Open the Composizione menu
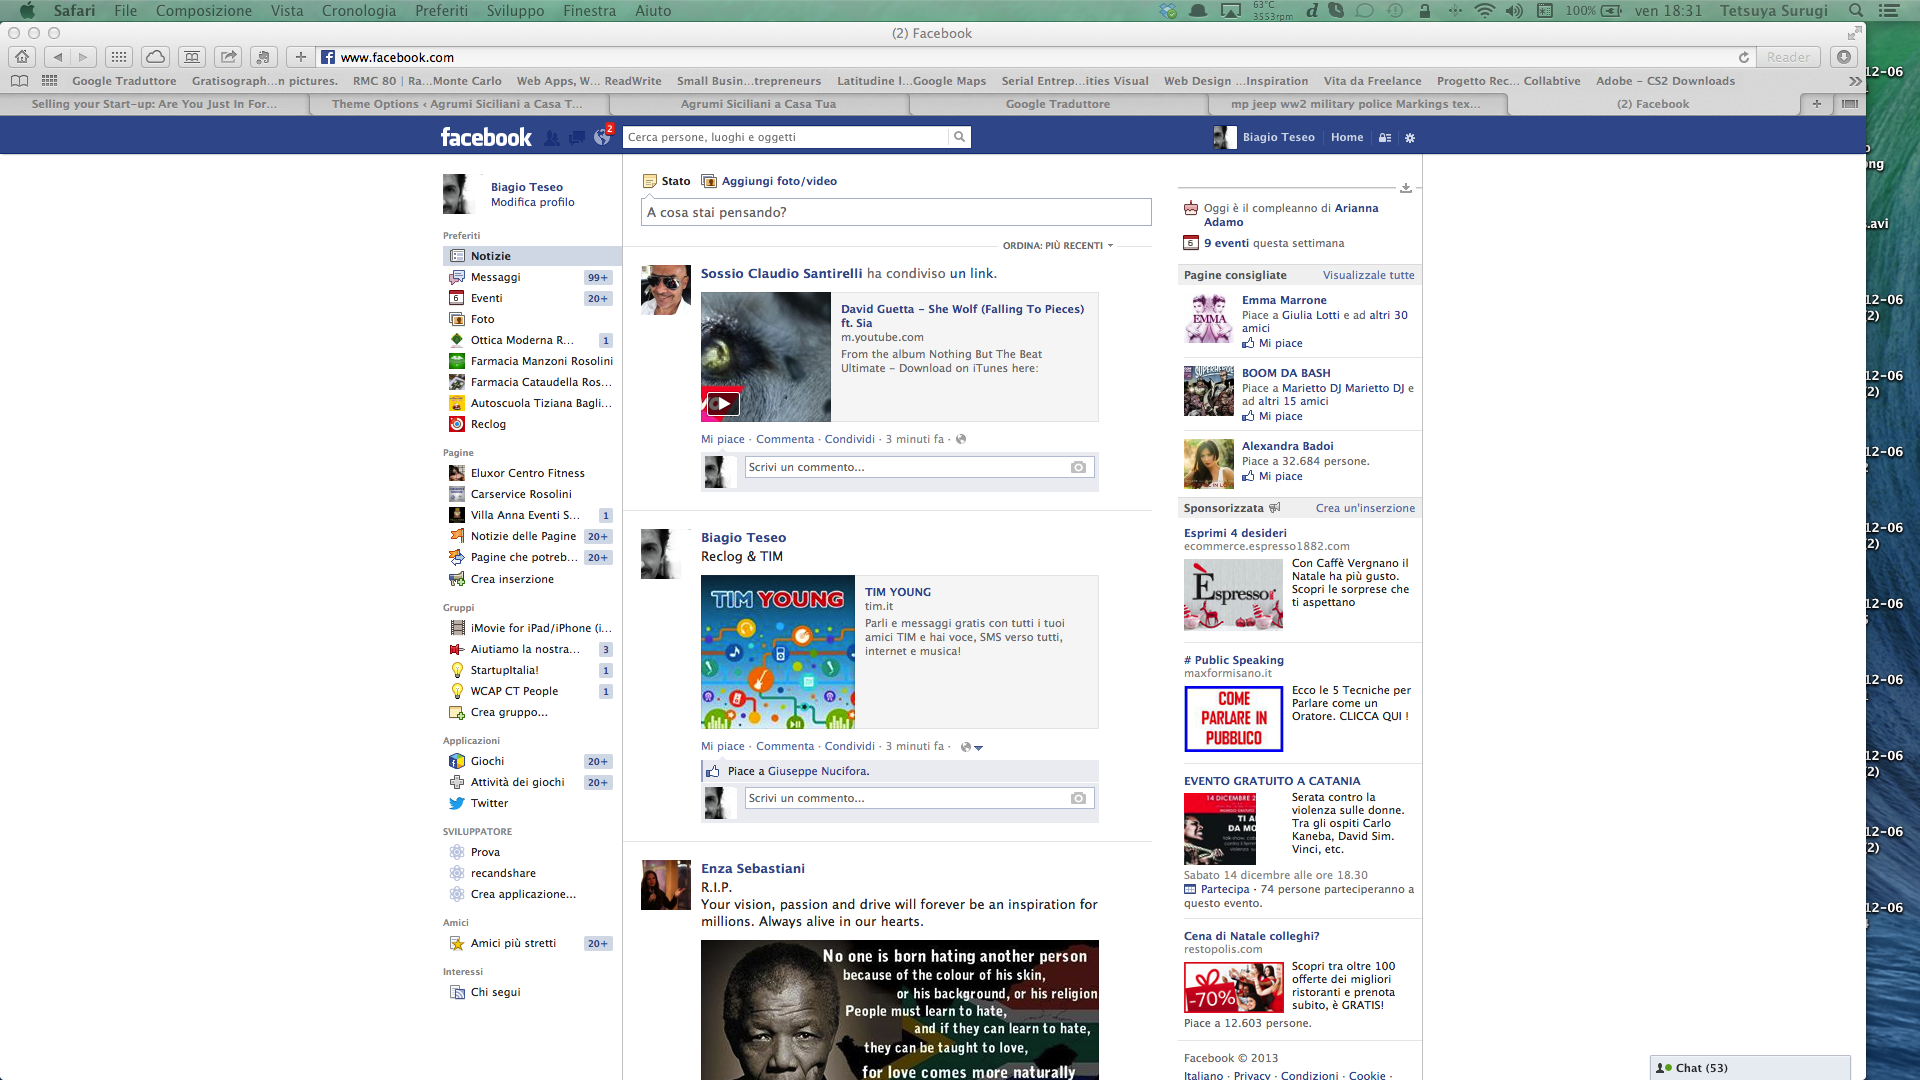 tap(204, 11)
